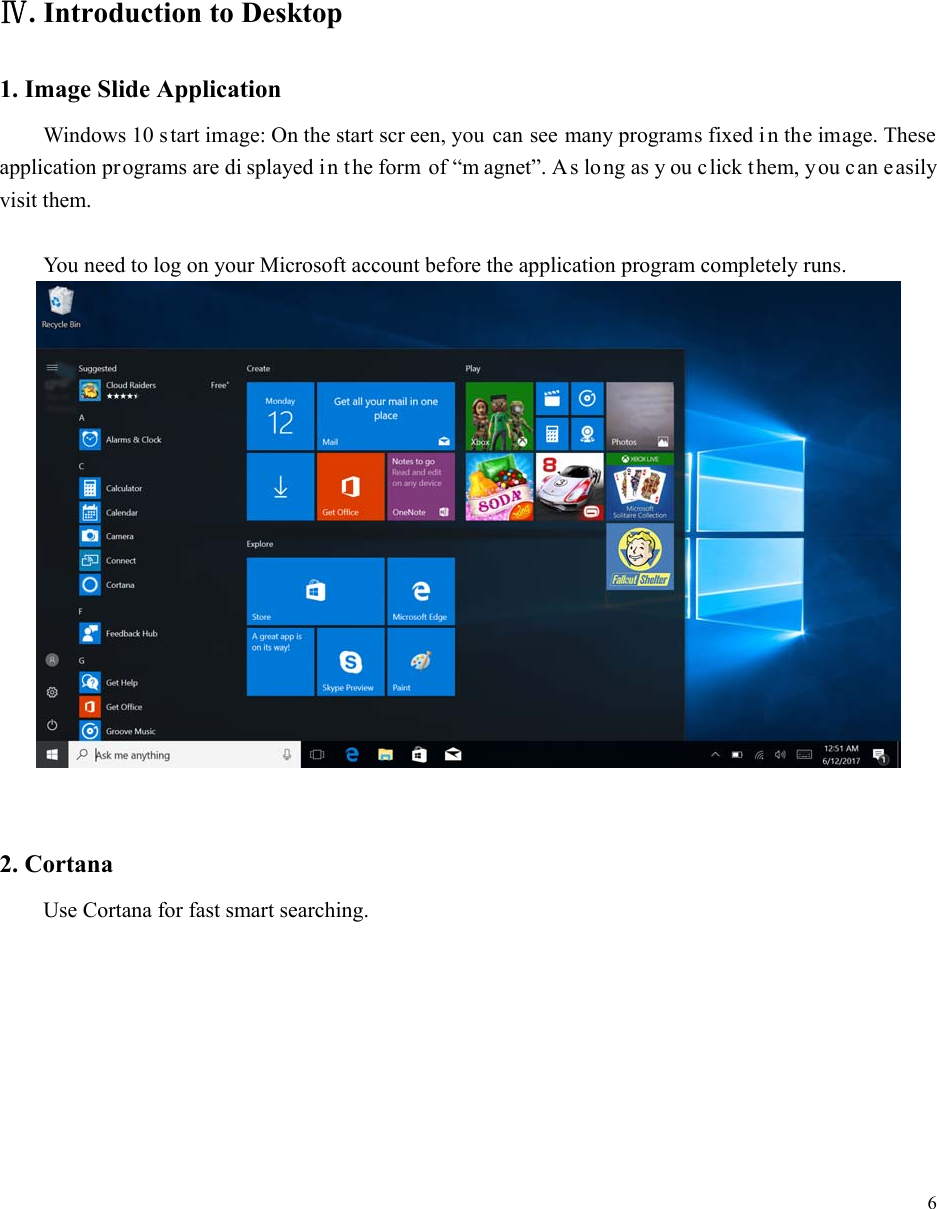Click Free next to Cloud Raiders
Viewport: 937px width, 1209px height.
(219, 385)
